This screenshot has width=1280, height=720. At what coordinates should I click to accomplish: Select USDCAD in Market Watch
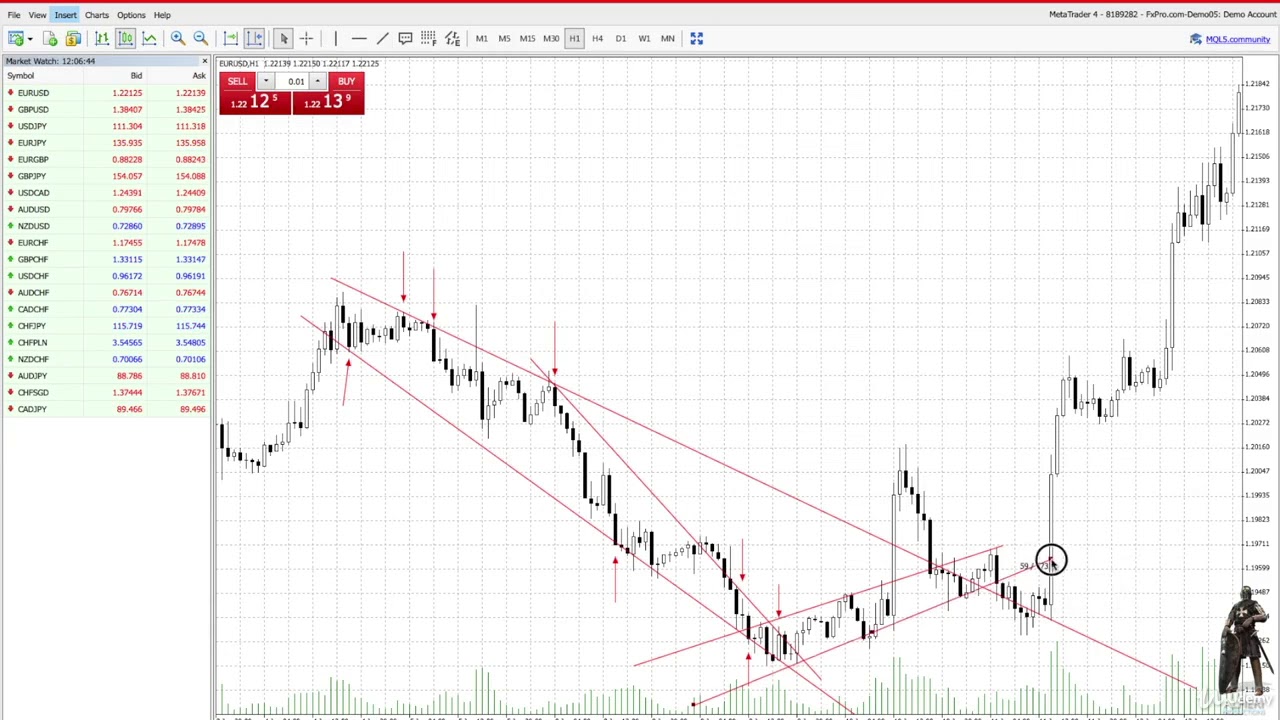pos(105,193)
